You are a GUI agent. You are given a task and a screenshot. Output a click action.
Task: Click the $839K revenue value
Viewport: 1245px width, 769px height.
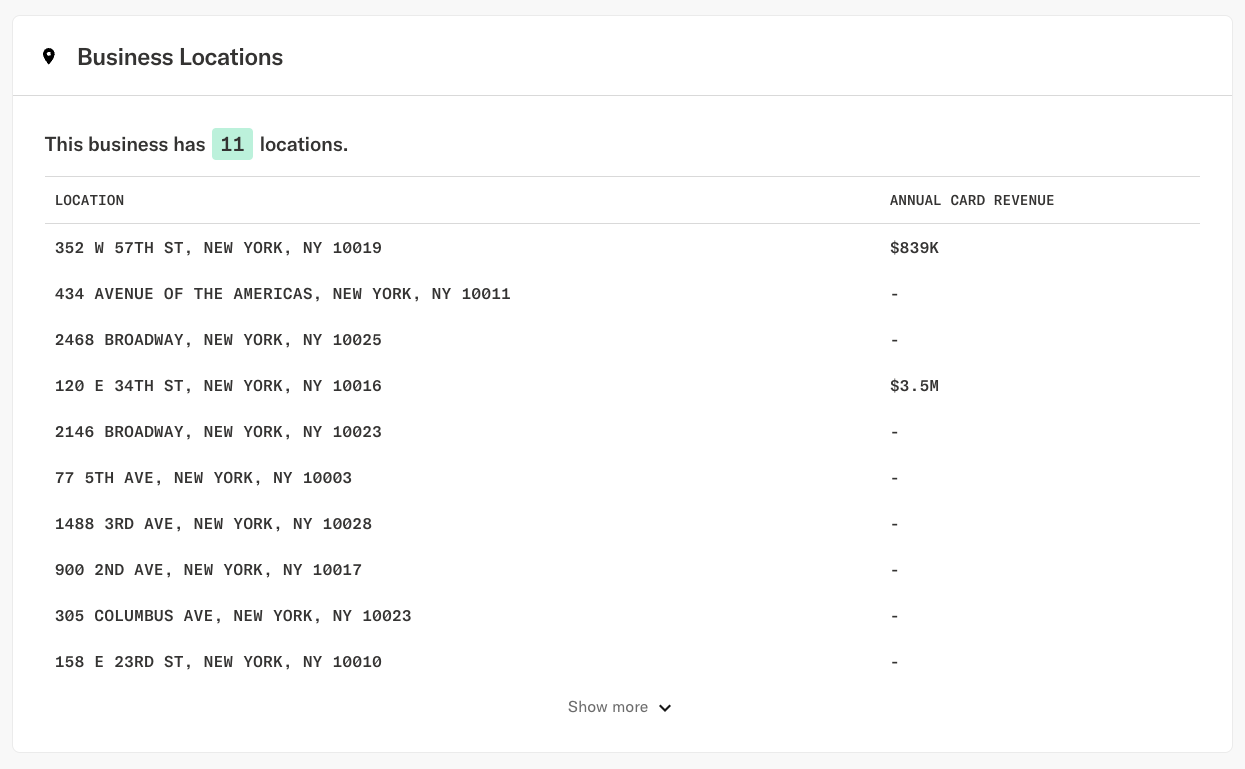point(914,248)
